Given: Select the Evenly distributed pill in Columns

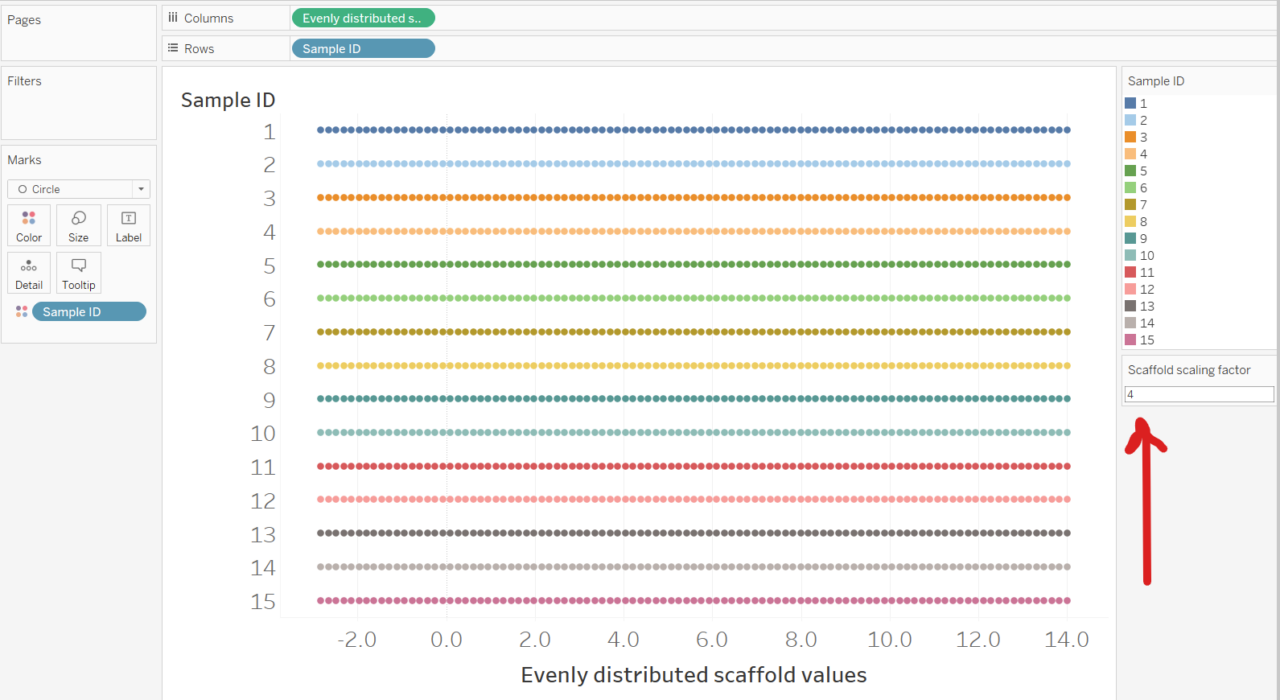Looking at the screenshot, I should coord(363,18).
